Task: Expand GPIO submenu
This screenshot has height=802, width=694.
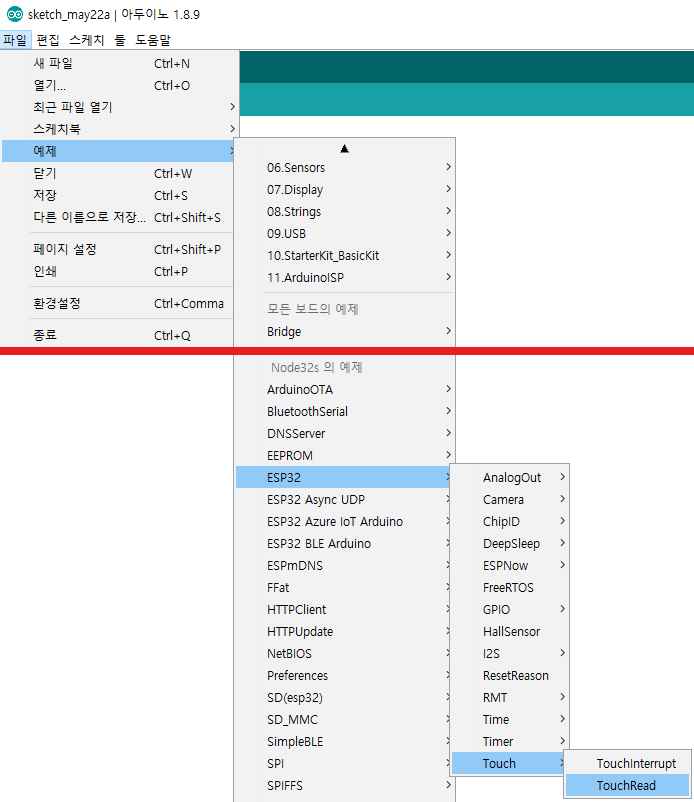Action: pos(509,610)
